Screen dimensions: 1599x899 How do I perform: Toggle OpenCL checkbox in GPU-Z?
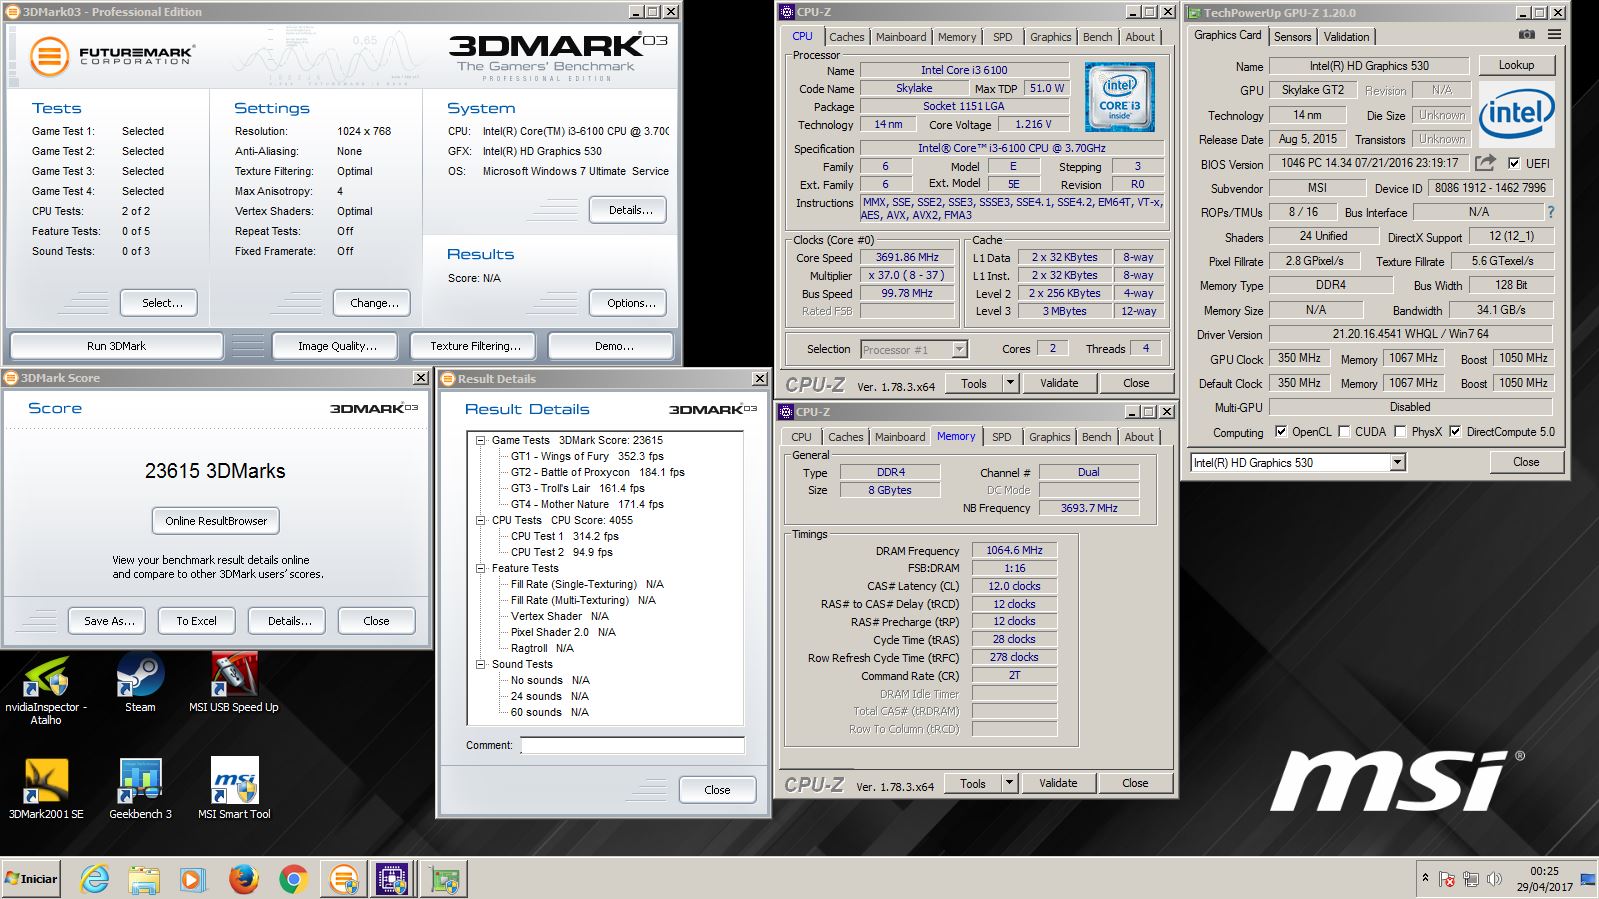(1281, 431)
